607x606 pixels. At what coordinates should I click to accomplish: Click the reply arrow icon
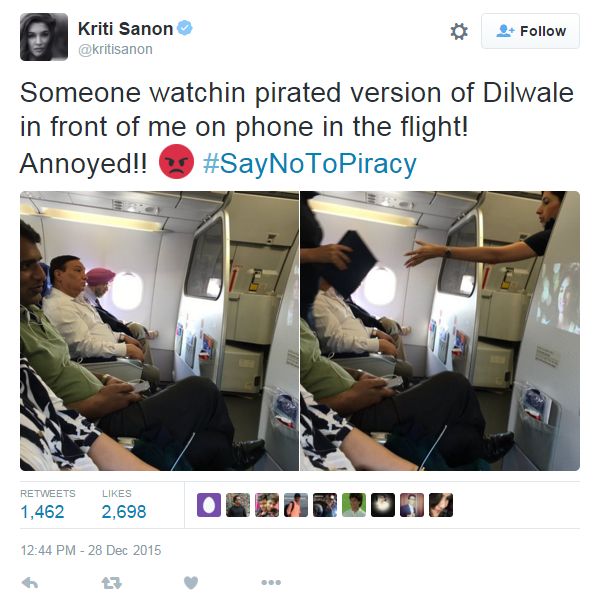click(30, 583)
